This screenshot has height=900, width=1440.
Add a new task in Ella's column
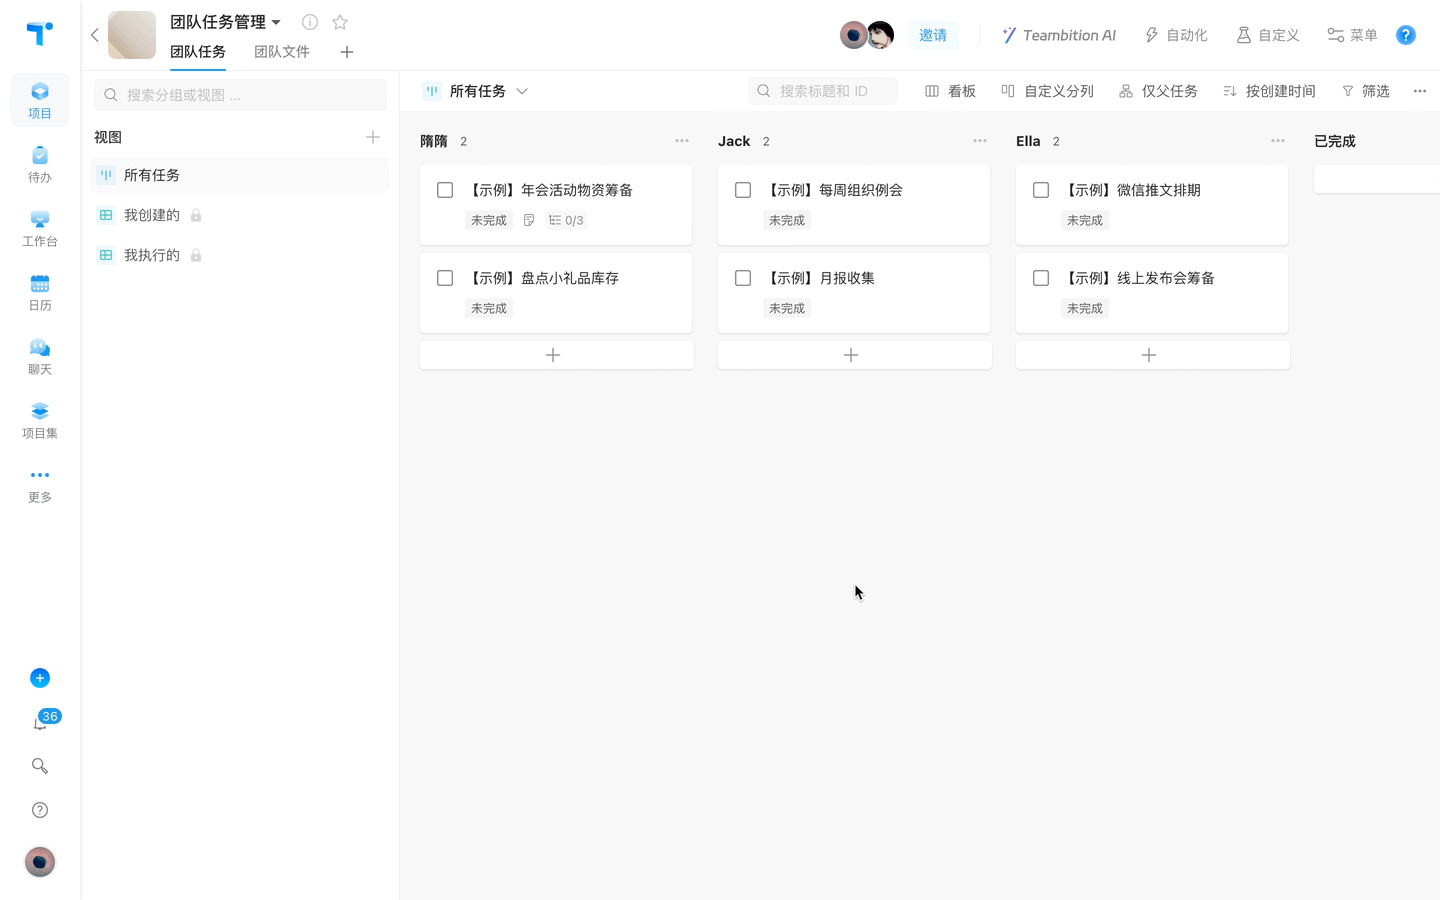1149,354
